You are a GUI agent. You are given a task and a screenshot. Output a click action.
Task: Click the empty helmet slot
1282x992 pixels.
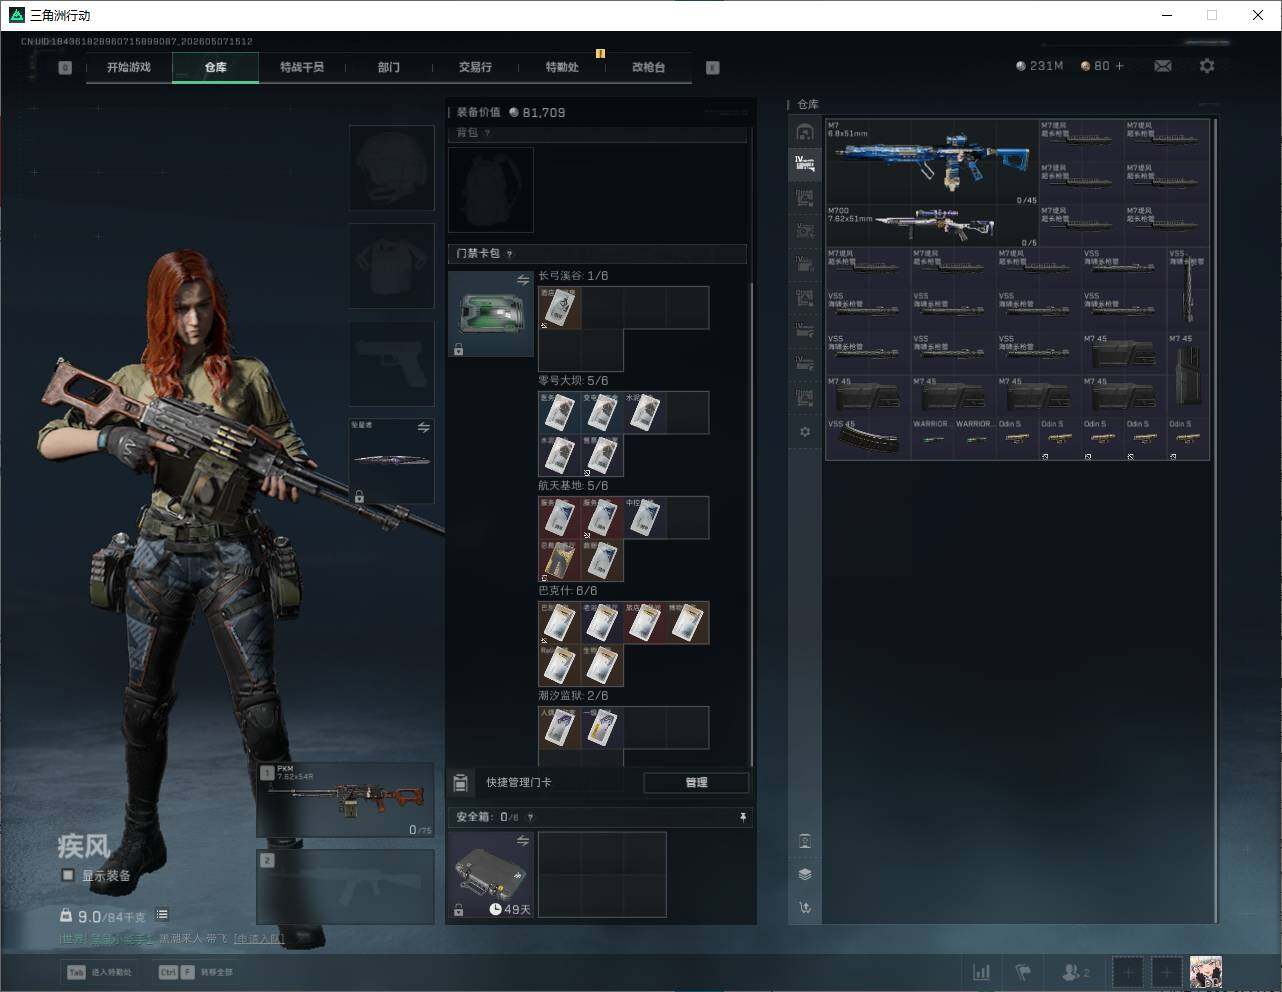[391, 168]
